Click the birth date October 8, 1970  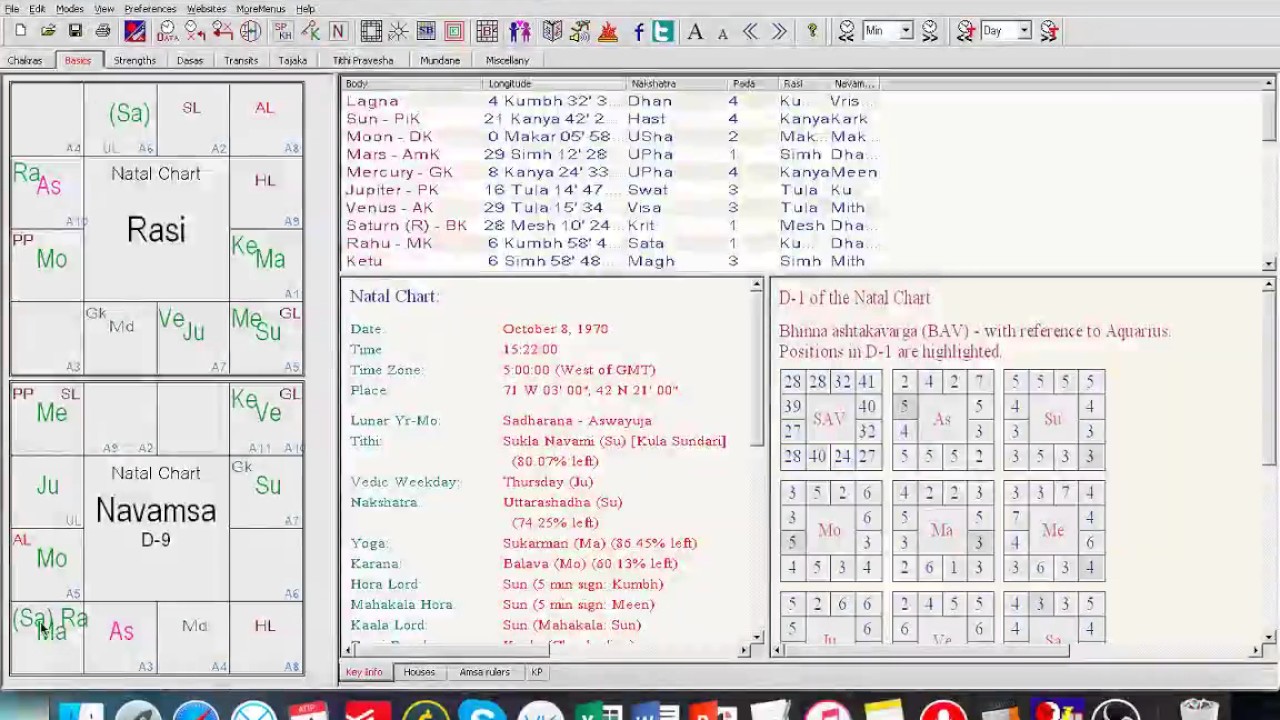[x=555, y=329]
